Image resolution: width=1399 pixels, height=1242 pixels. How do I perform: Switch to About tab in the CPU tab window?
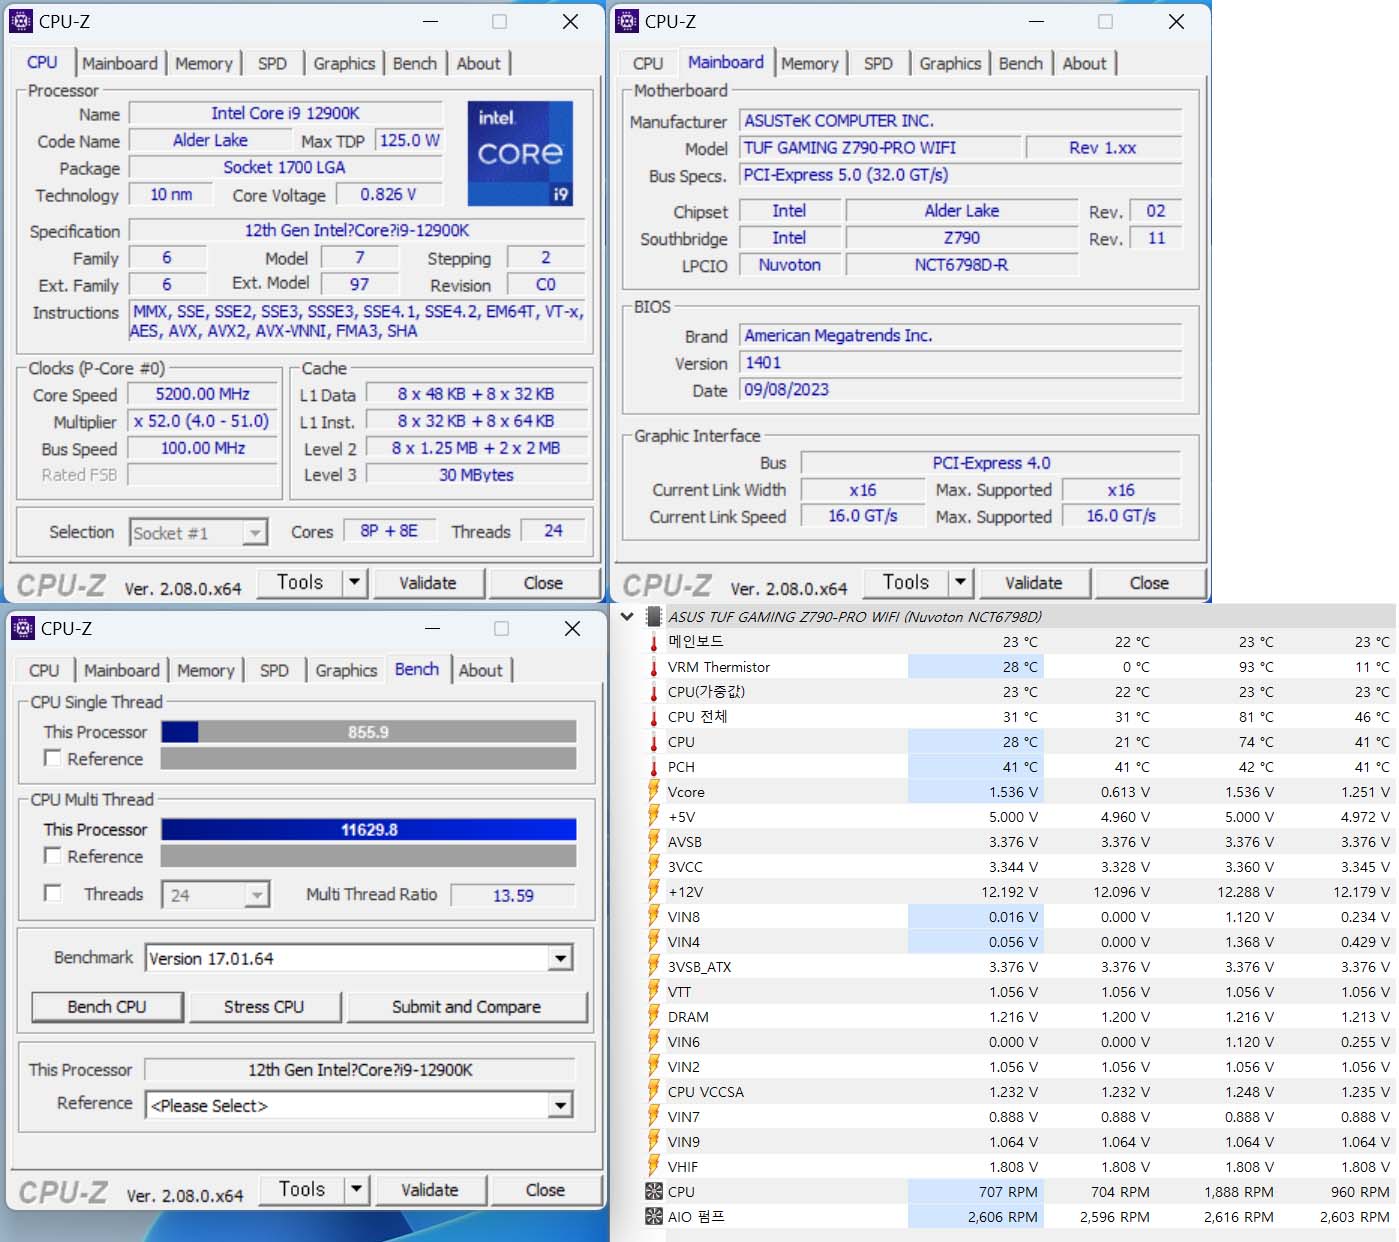(x=478, y=63)
